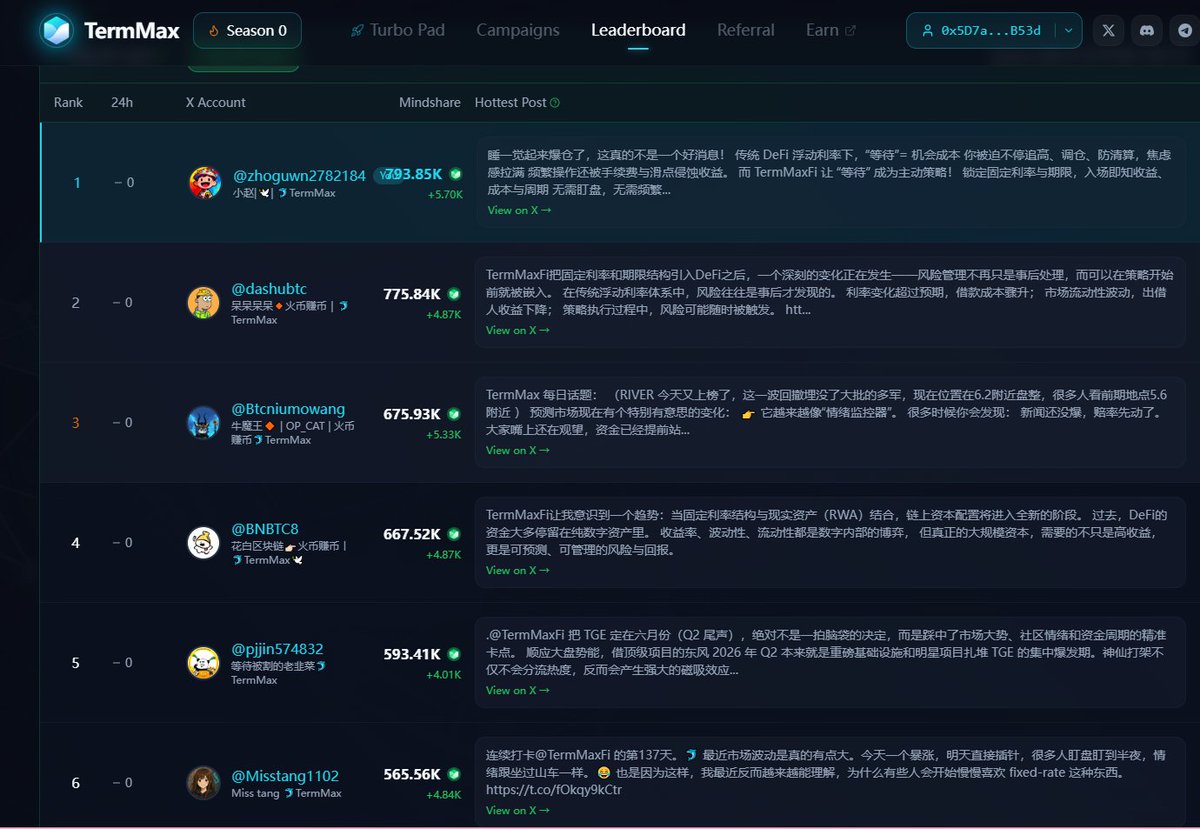The height and width of the screenshot is (829, 1200).
Task: Click green cube icon beside 793.85K
Action: click(x=456, y=174)
